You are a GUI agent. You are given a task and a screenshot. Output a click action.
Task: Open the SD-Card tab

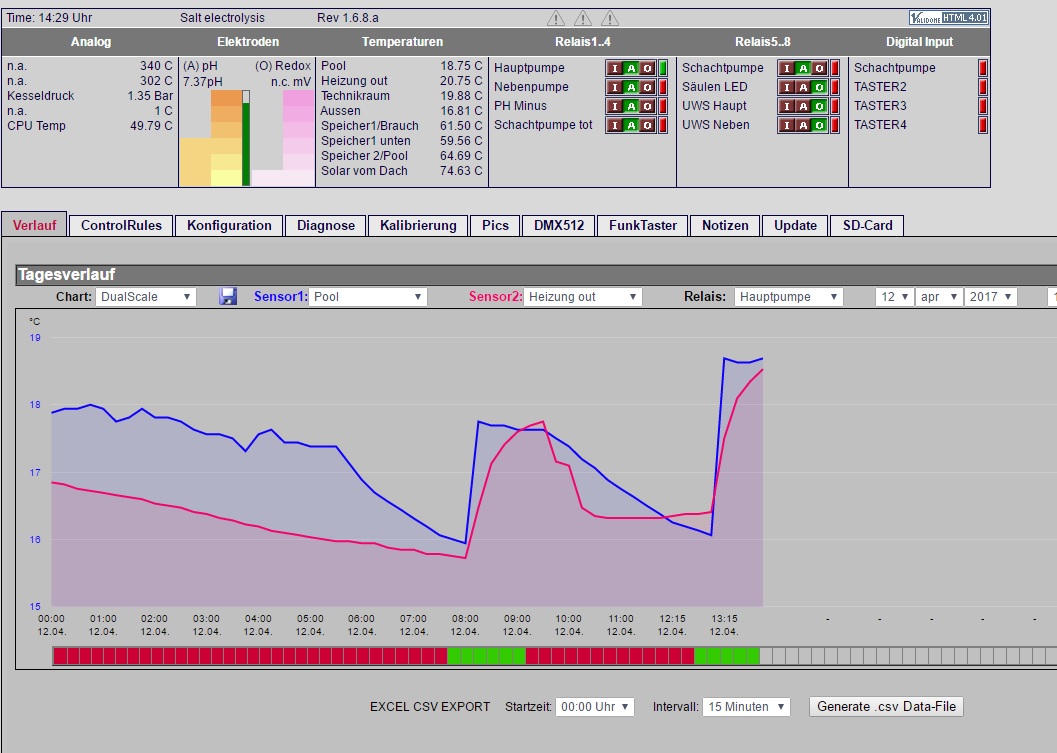pyautogui.click(x=867, y=225)
